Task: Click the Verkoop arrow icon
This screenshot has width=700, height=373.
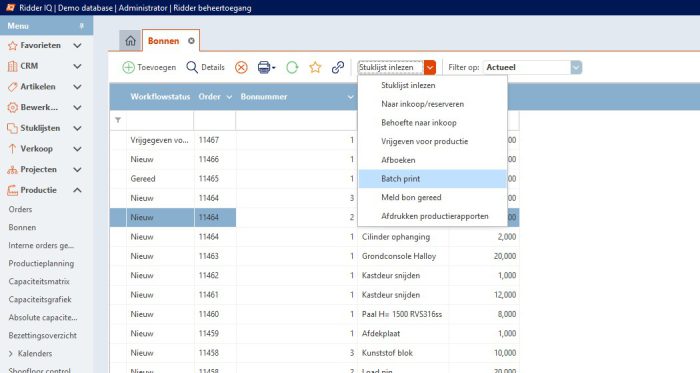Action: point(12,149)
